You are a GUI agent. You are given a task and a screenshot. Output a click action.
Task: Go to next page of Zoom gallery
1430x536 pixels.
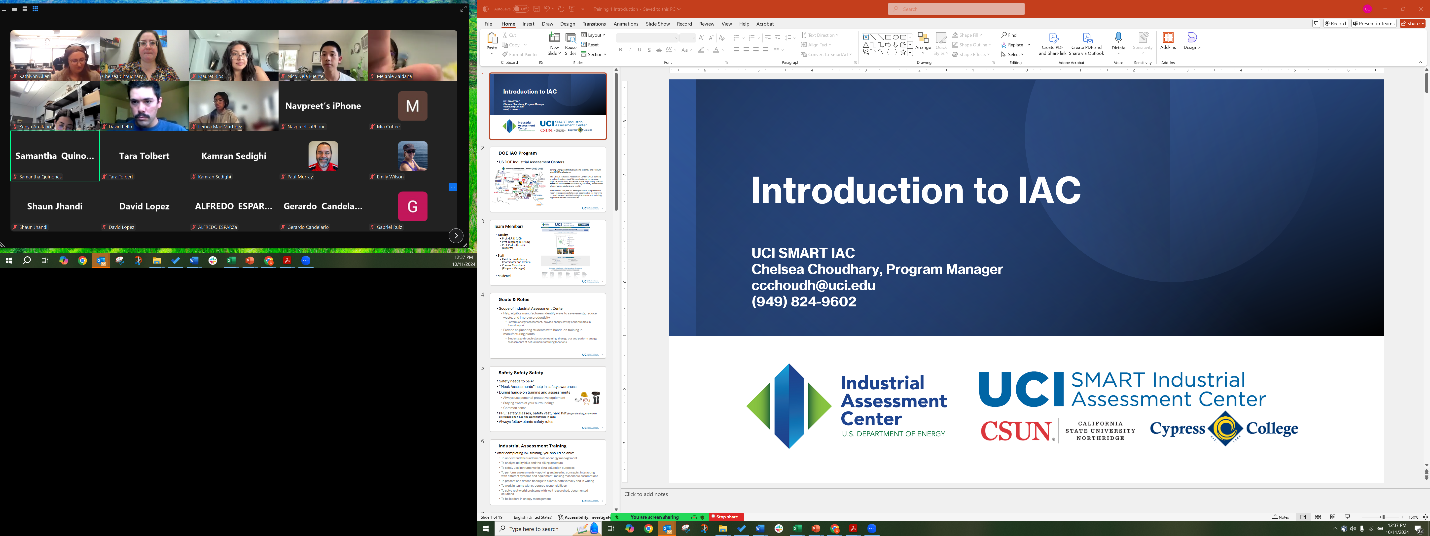pos(456,235)
